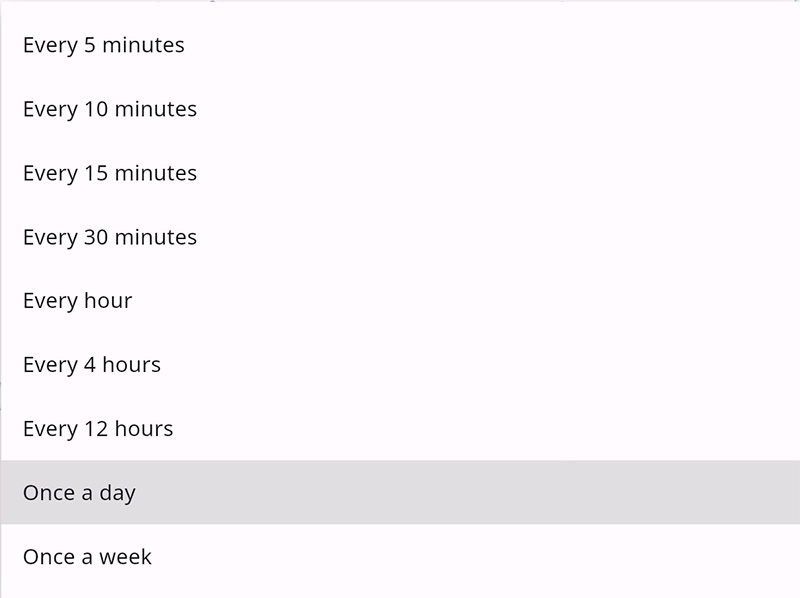Pick the "Every 15 minutes" interval
Screen dimensions: 800x598
(x=110, y=173)
